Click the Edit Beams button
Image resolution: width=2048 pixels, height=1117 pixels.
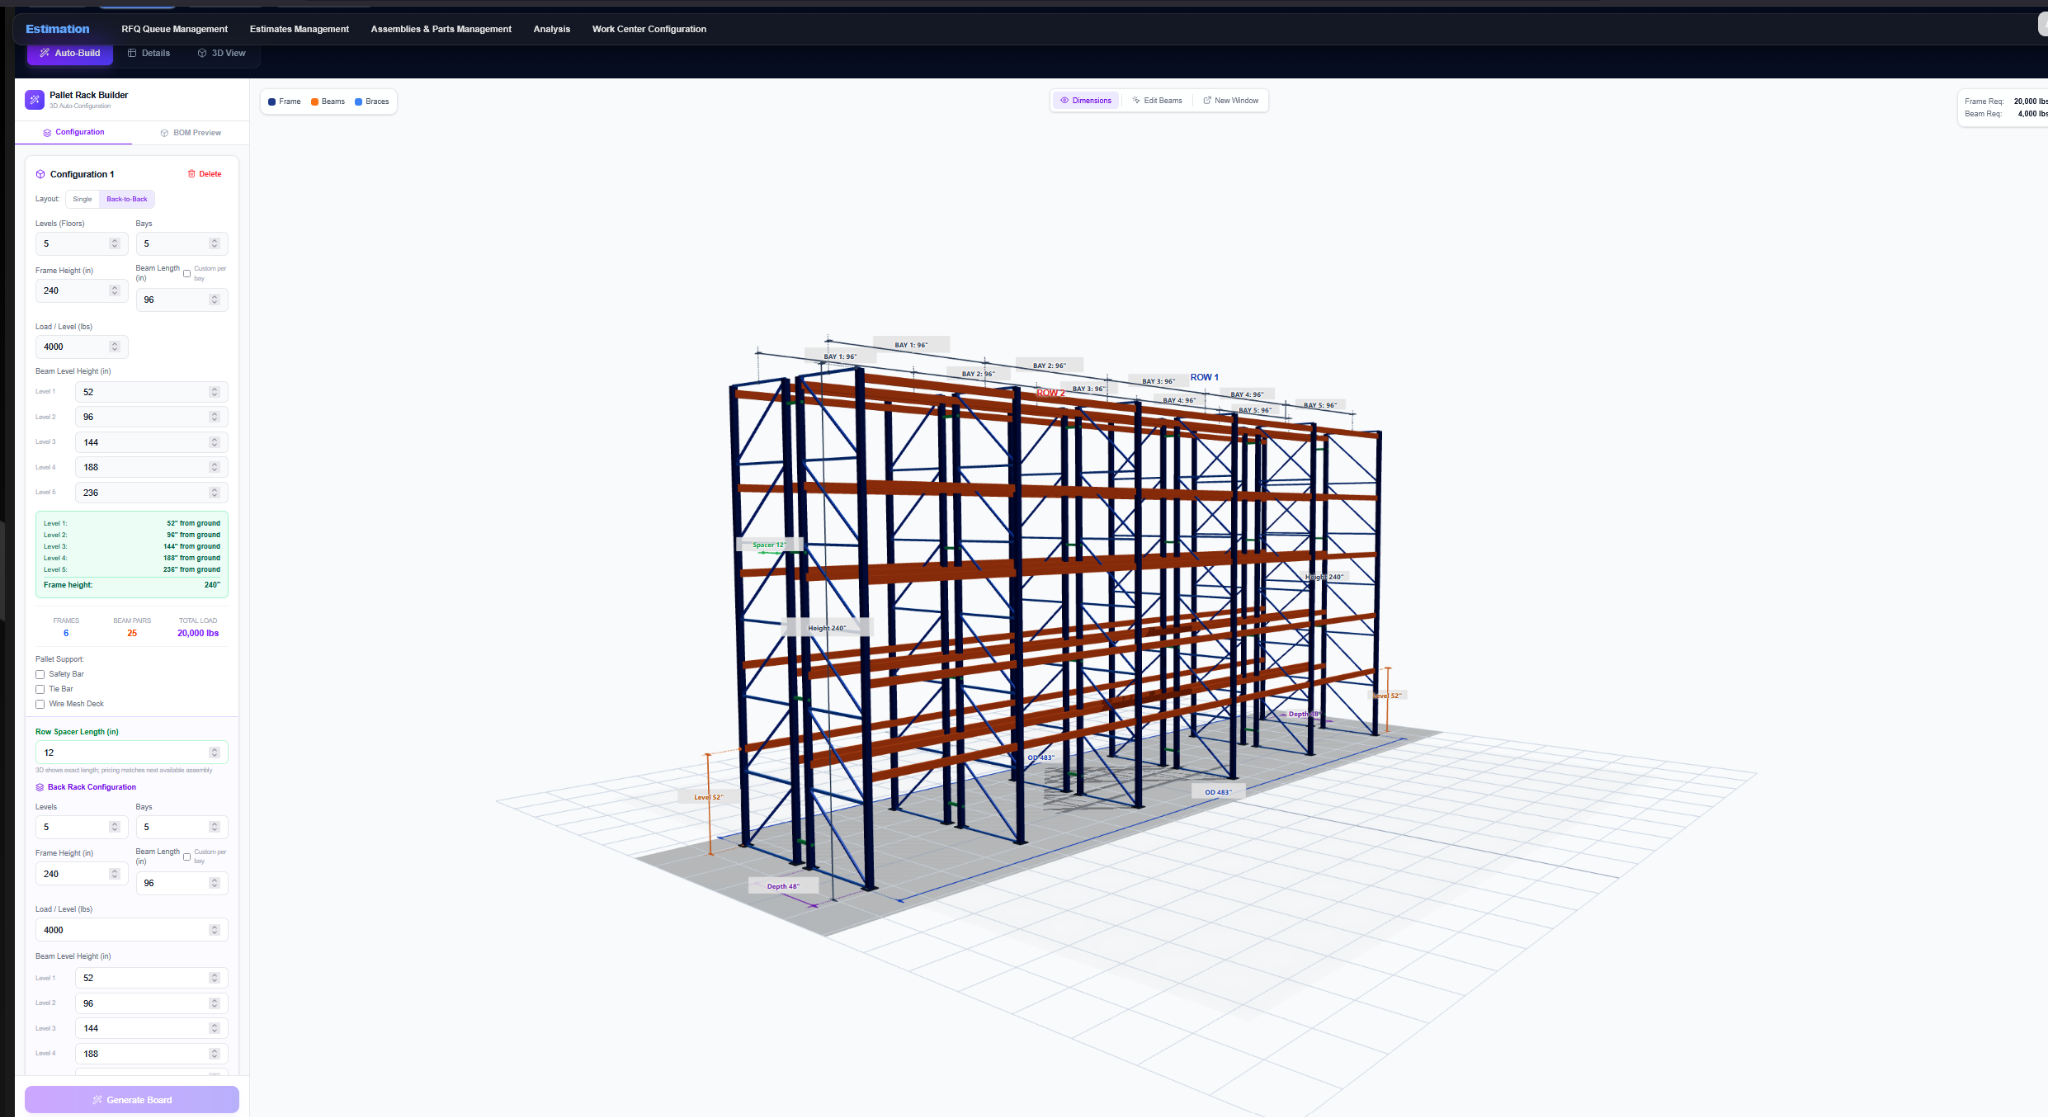pos(1157,100)
